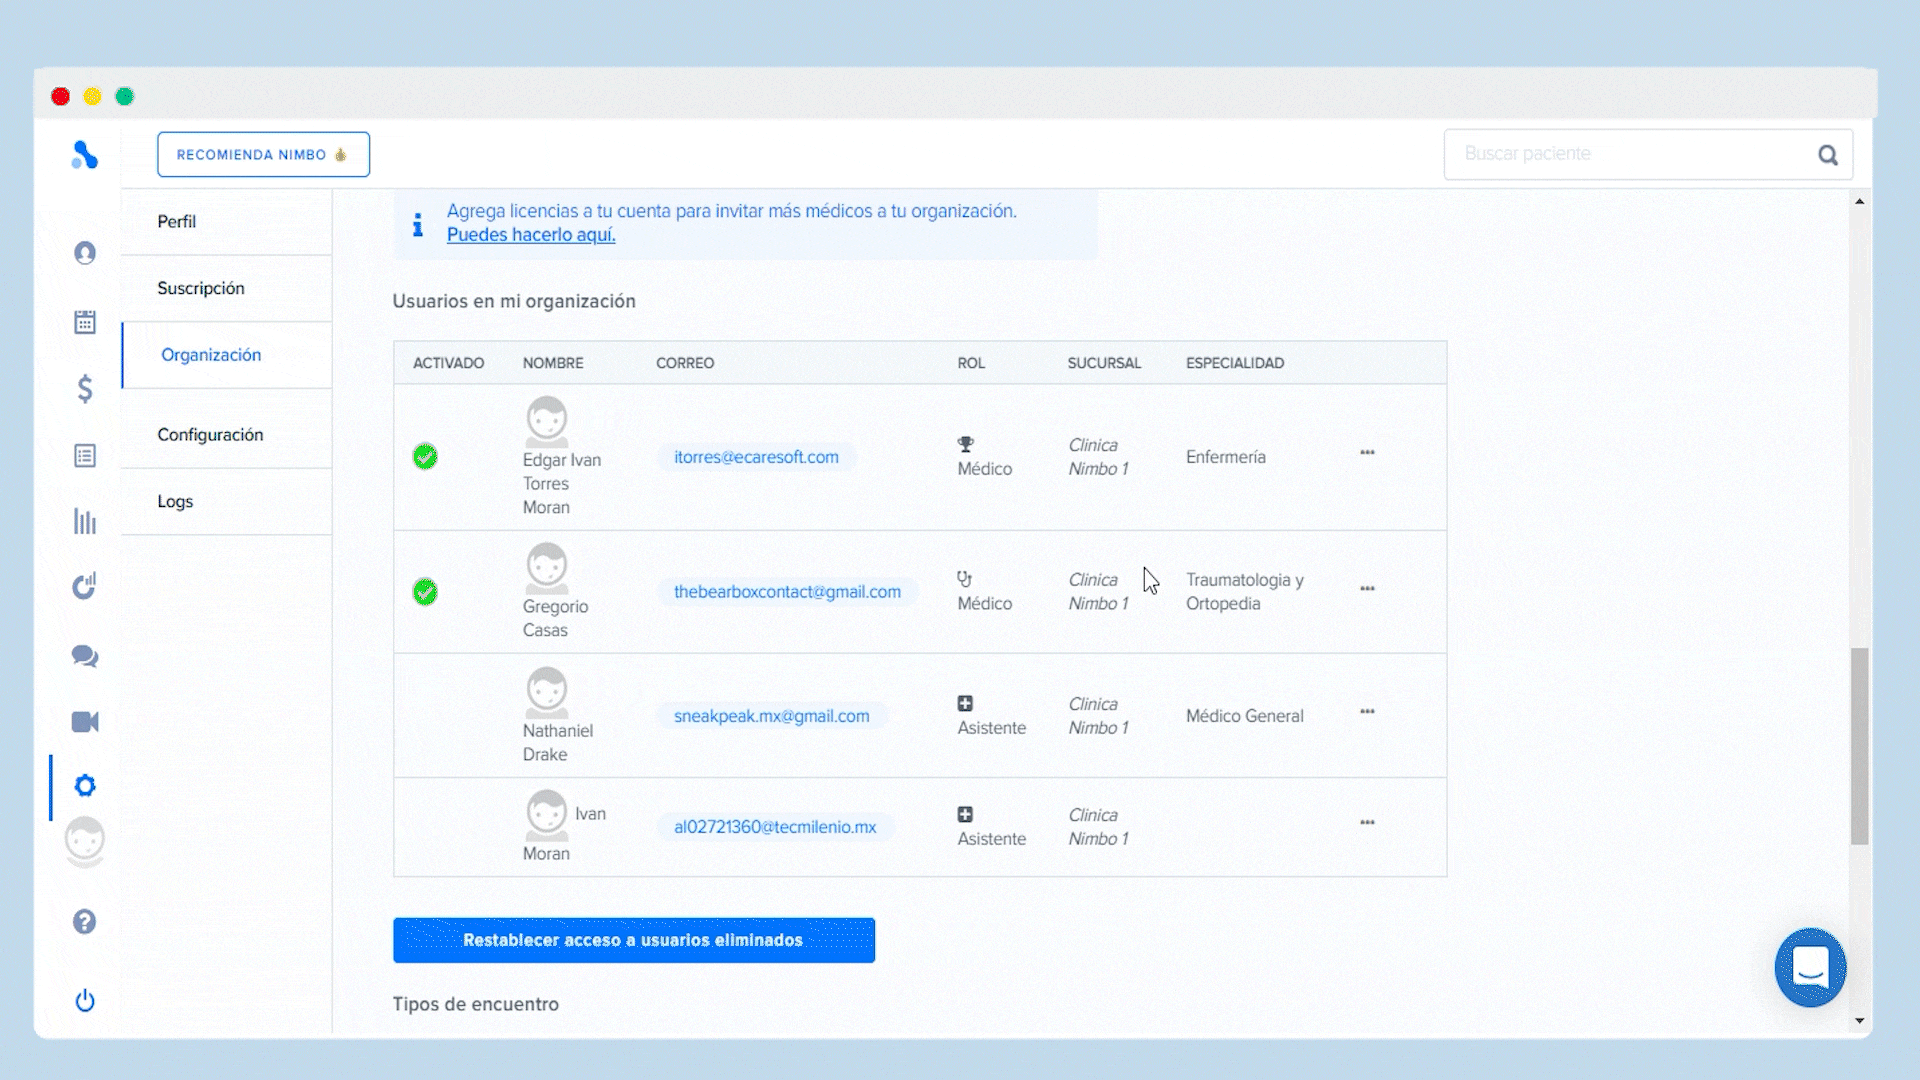Click the dollar sign billing icon
This screenshot has height=1080, width=1920.
85,388
